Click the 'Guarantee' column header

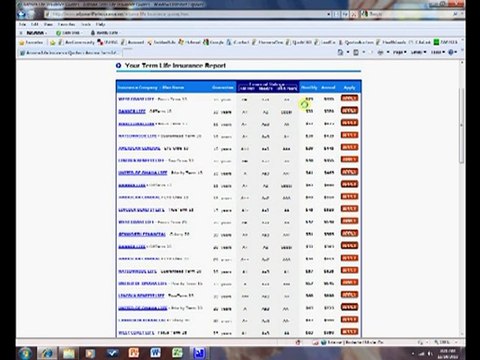[223, 87]
